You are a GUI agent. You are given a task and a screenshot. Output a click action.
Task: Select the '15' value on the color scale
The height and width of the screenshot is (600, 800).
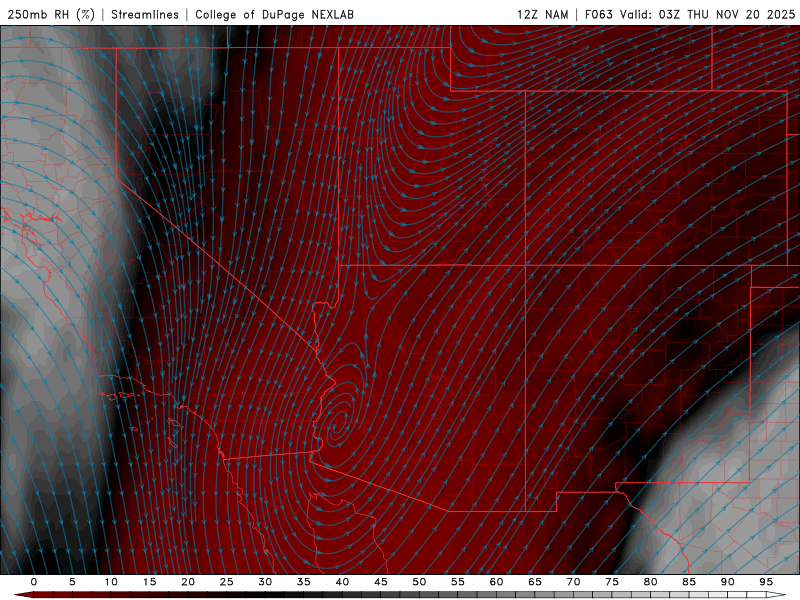(149, 582)
